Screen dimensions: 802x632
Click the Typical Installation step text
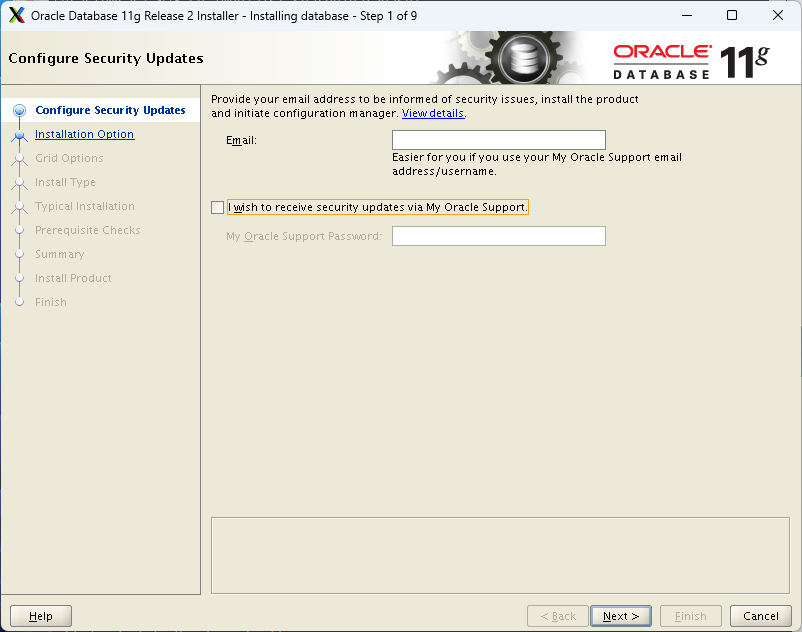pyautogui.click(x=85, y=206)
